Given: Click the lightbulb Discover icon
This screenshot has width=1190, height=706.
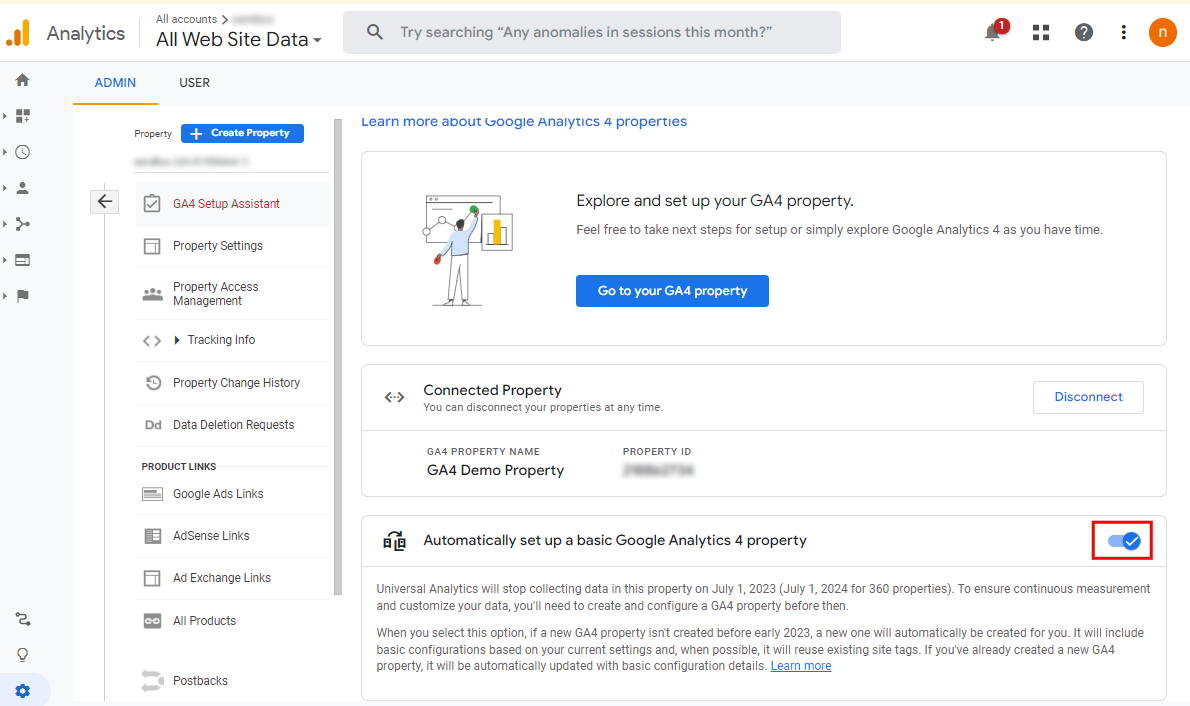Looking at the screenshot, I should point(22,655).
